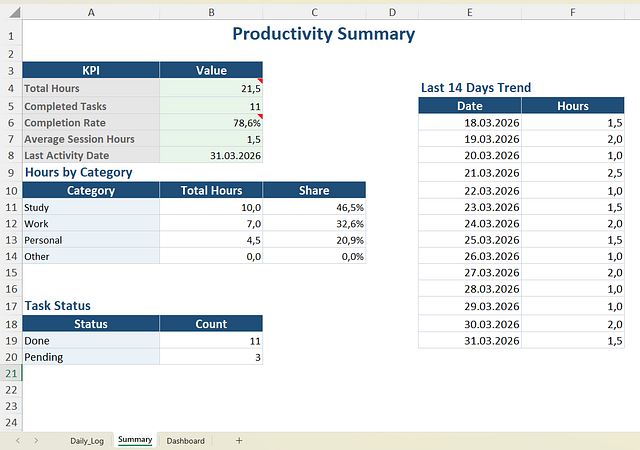Click the 21.03.2026 date cell
Image resolution: width=640 pixels, height=450 pixels.
(x=470, y=172)
